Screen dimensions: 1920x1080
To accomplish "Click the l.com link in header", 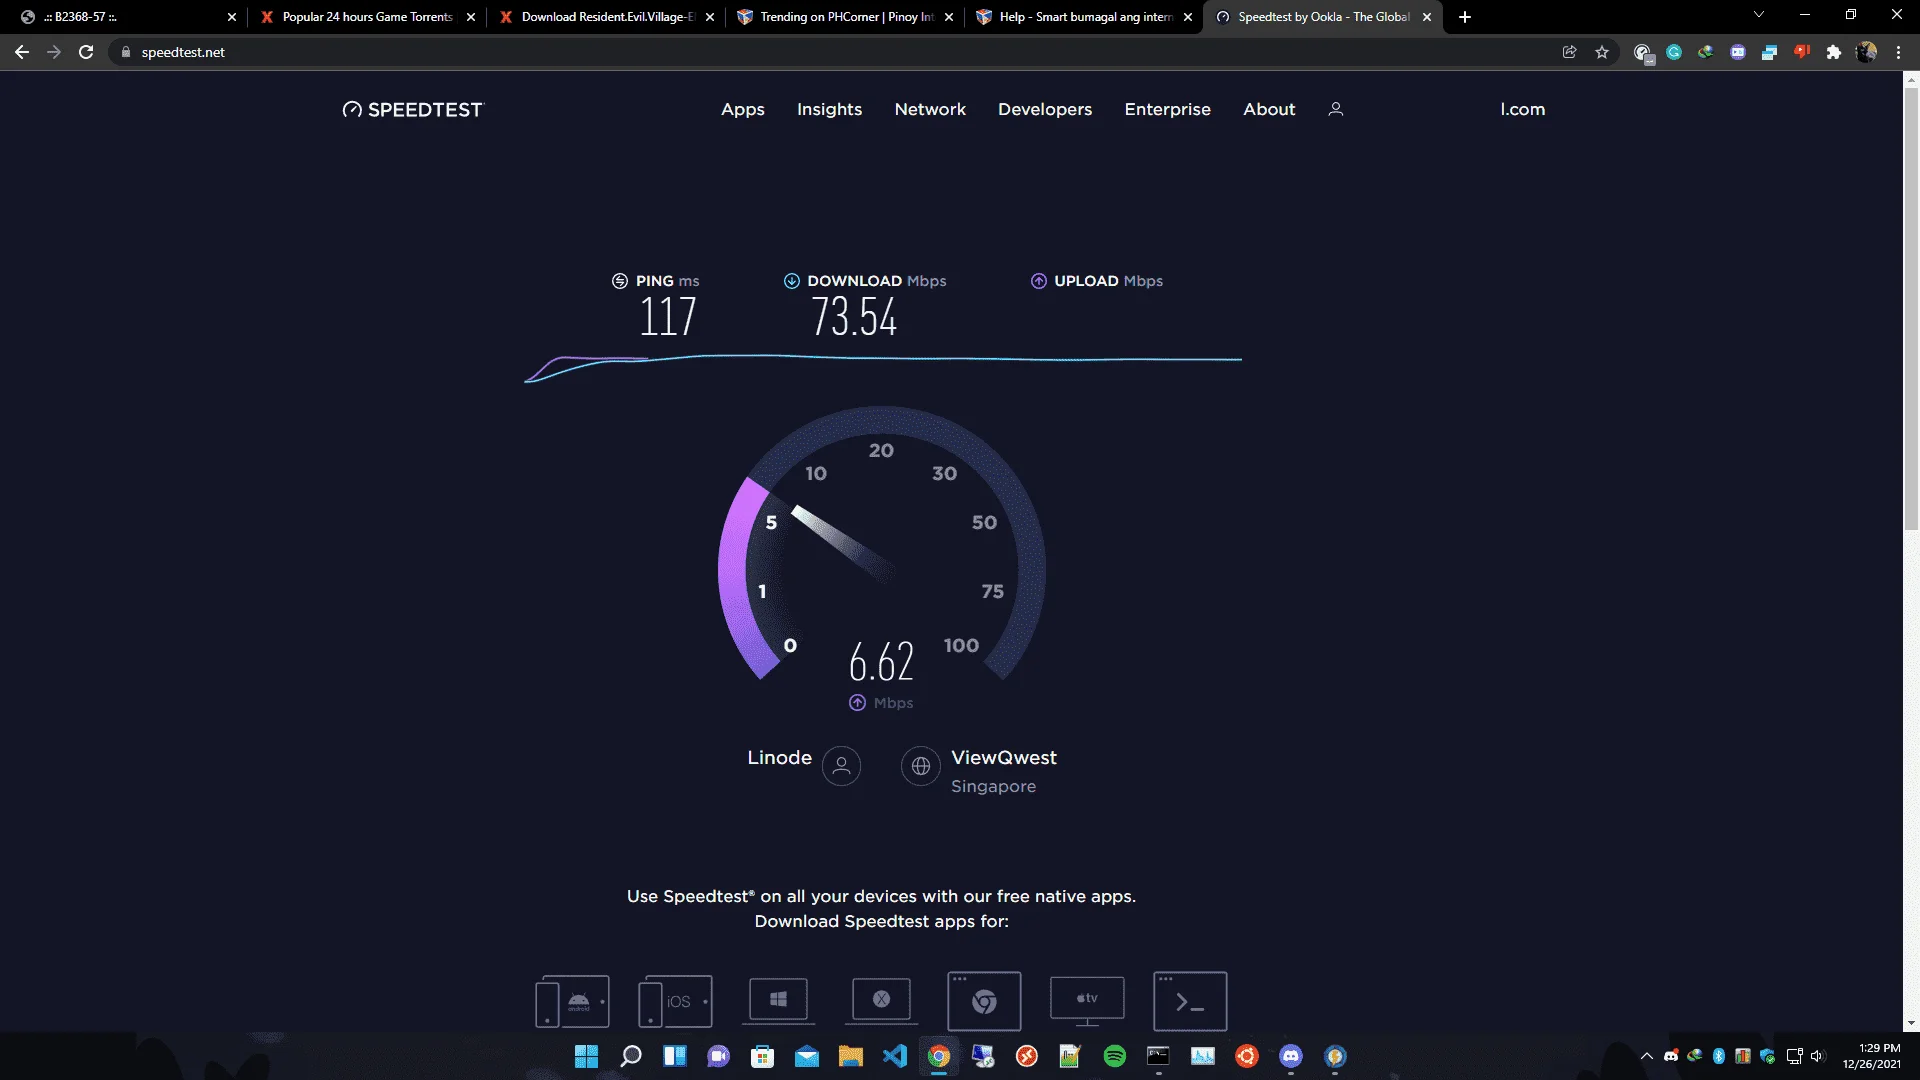I will coord(1522,109).
